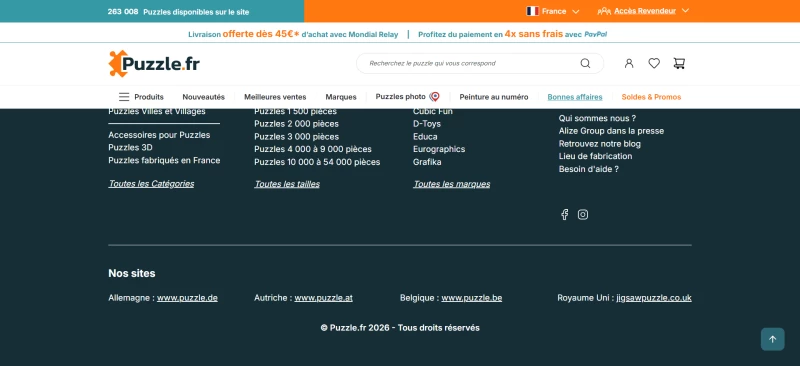Click the Mondial Relay free delivery banner
Screen dimensions: 800x366
(x=293, y=34)
